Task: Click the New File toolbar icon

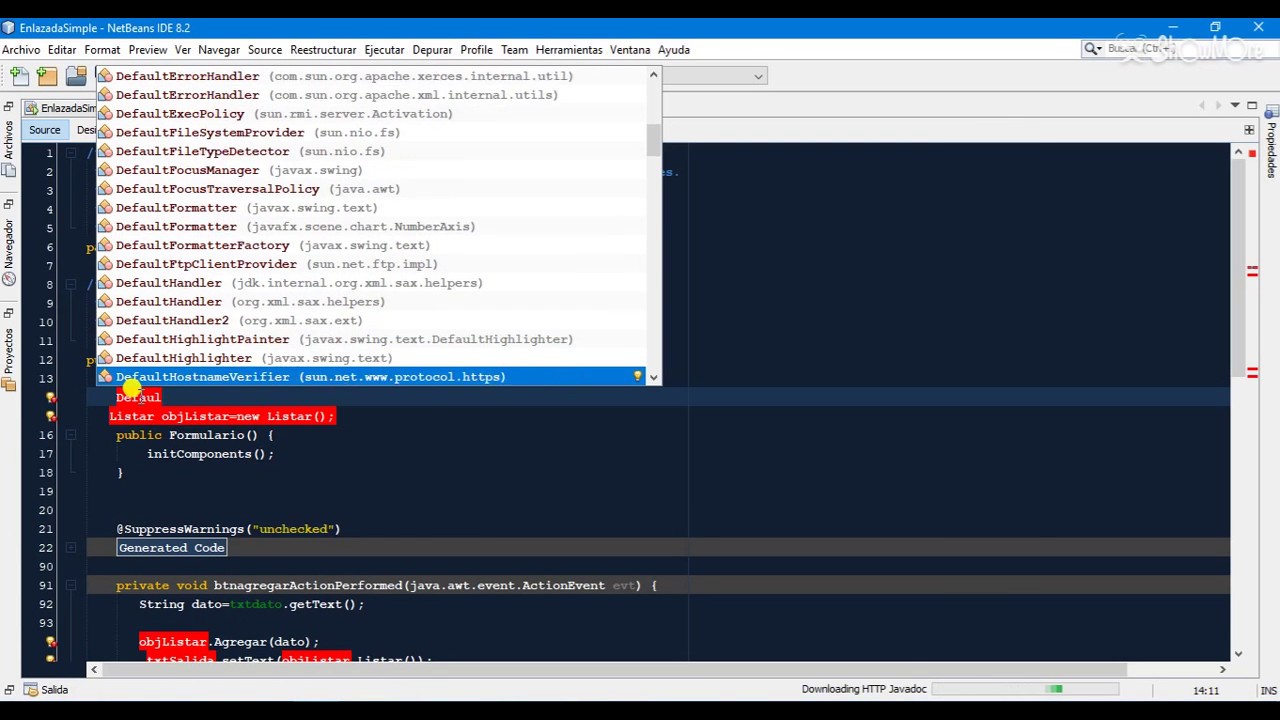Action: pyautogui.click(x=19, y=75)
